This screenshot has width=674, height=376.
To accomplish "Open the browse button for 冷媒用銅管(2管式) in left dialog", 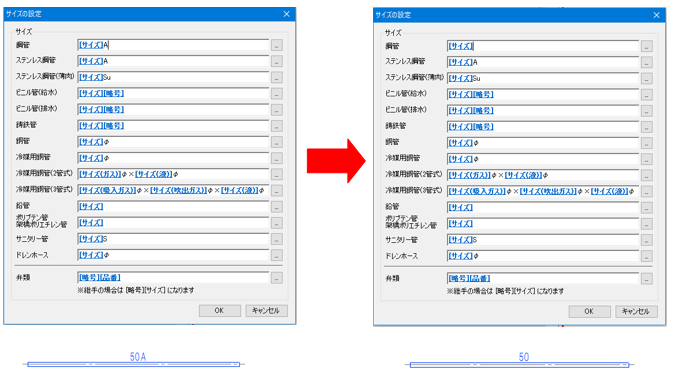I will (x=277, y=174).
